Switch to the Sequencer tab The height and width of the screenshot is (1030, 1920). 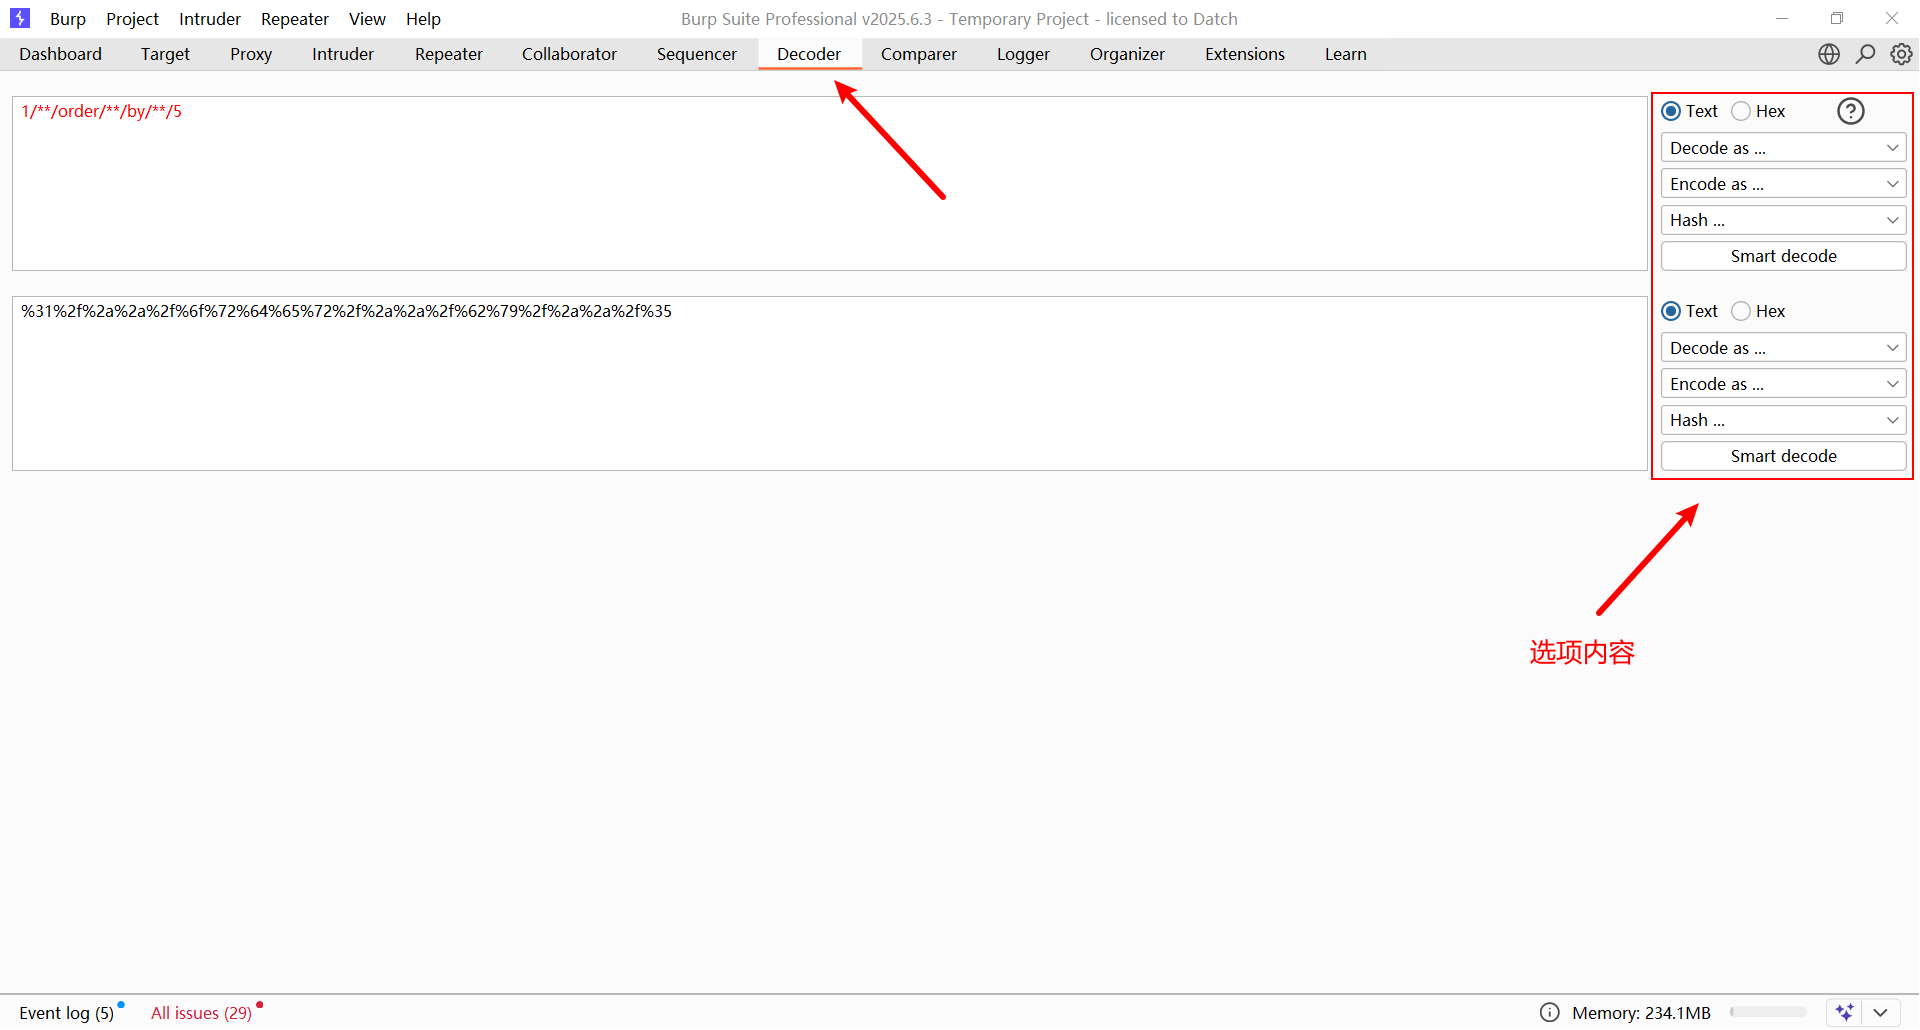click(x=697, y=54)
